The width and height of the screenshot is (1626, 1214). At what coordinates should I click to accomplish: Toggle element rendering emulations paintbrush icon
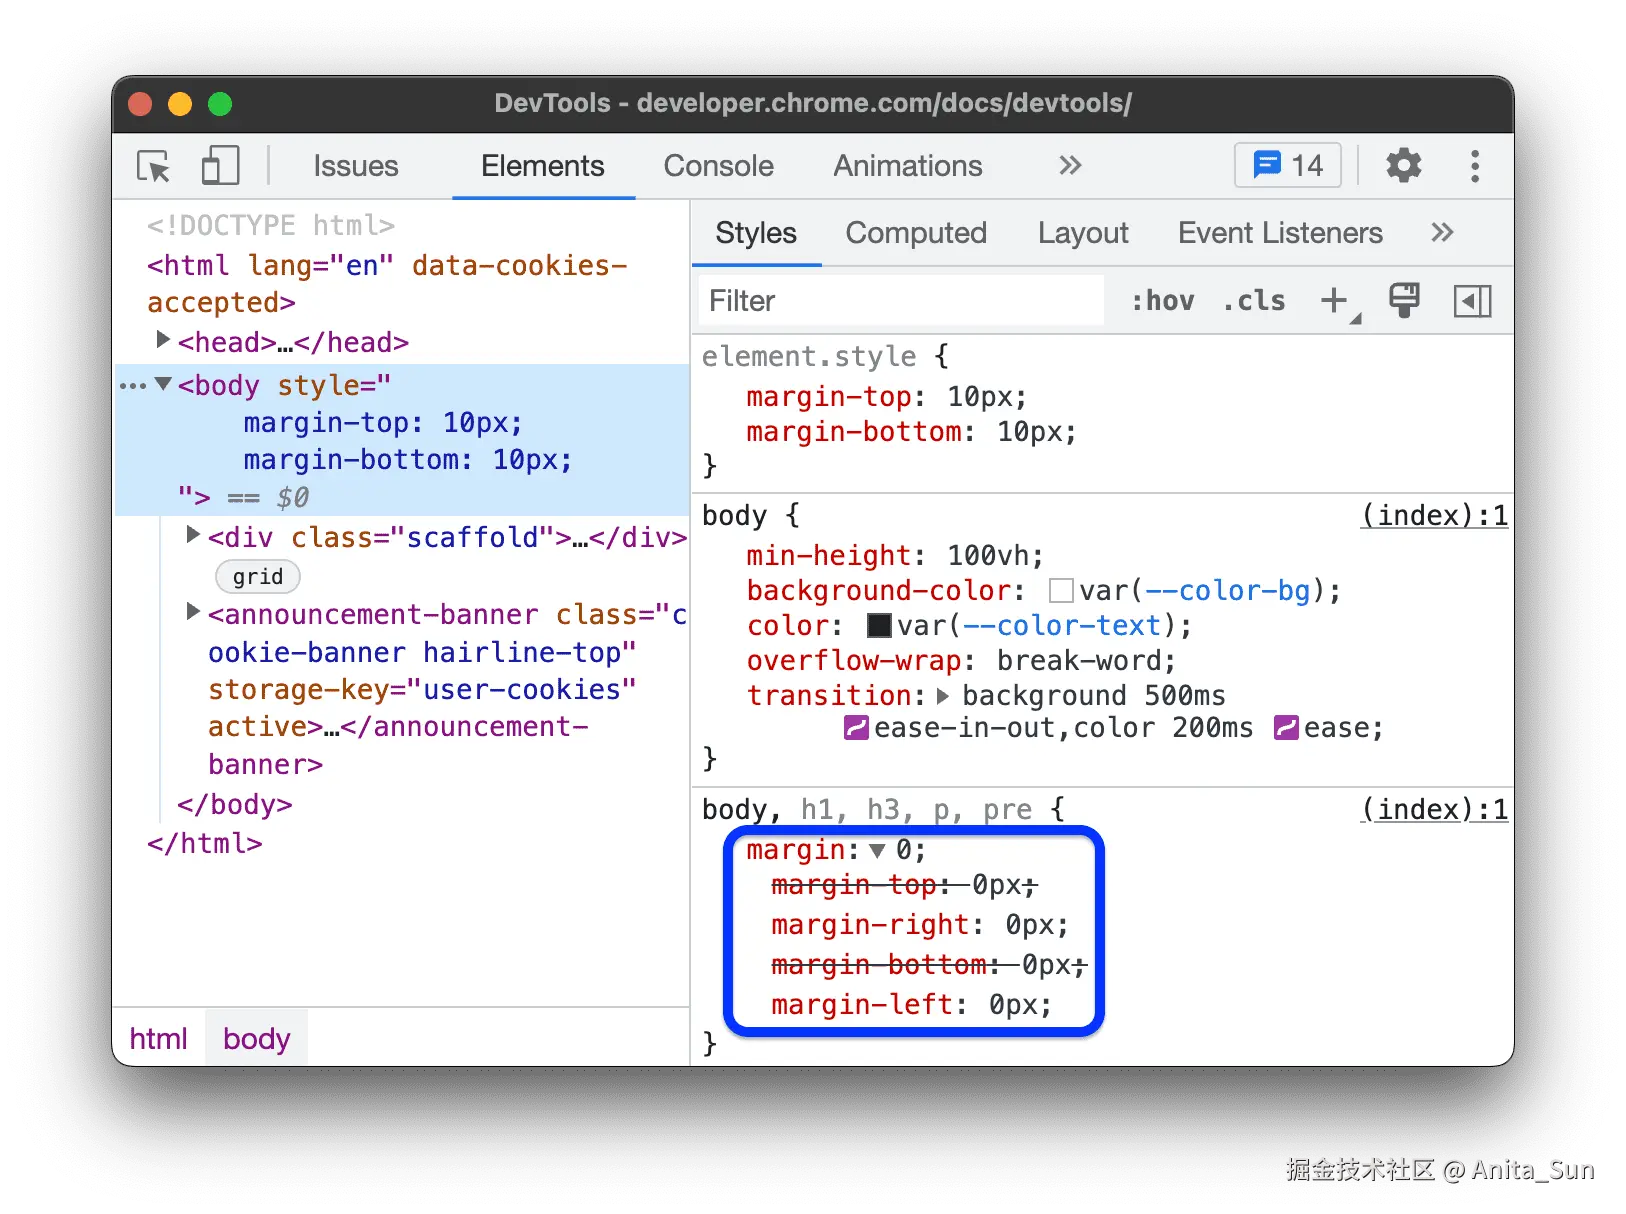click(x=1404, y=300)
